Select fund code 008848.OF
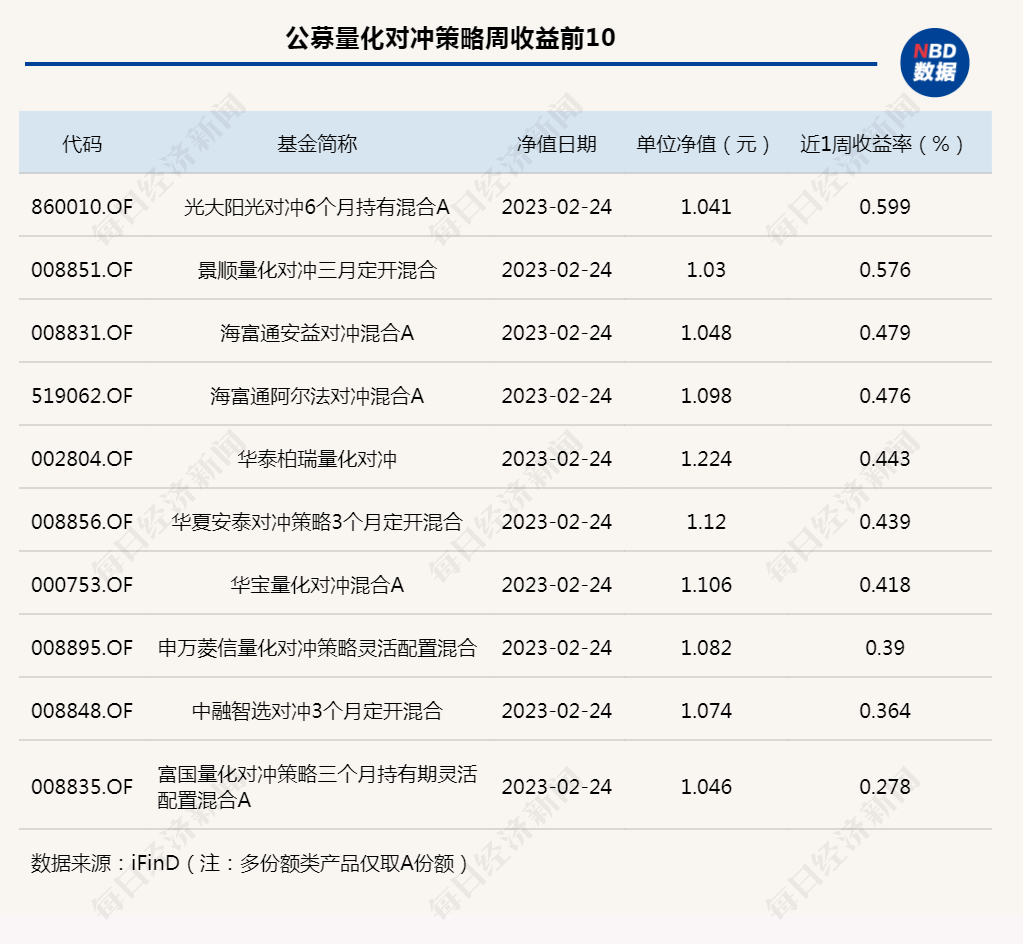Viewport: 1023px width, 944px height. click(x=82, y=710)
